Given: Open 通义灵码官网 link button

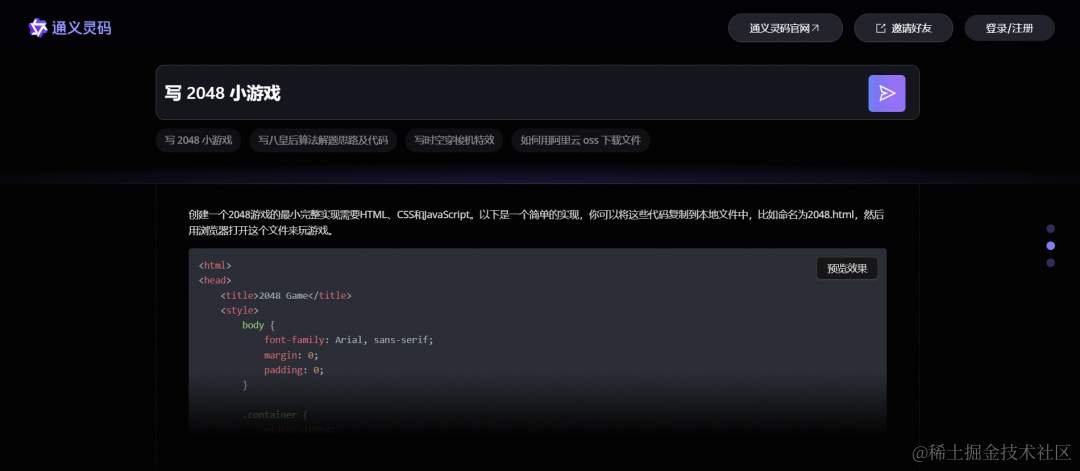Looking at the screenshot, I should coord(785,28).
